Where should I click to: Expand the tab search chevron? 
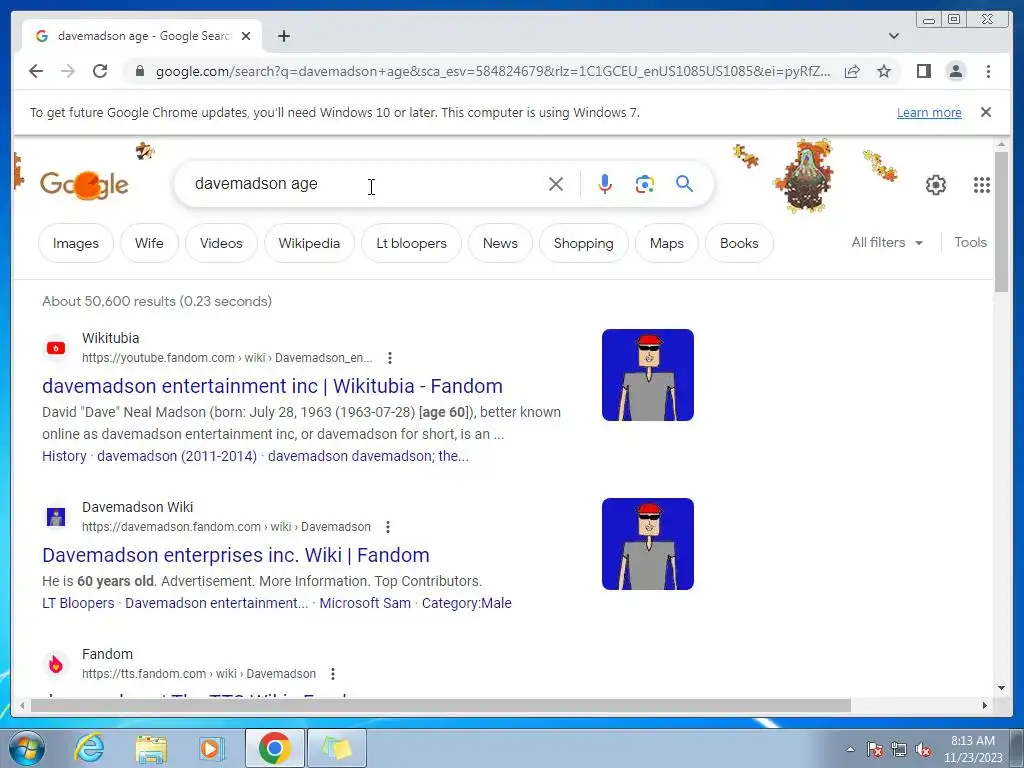894,36
